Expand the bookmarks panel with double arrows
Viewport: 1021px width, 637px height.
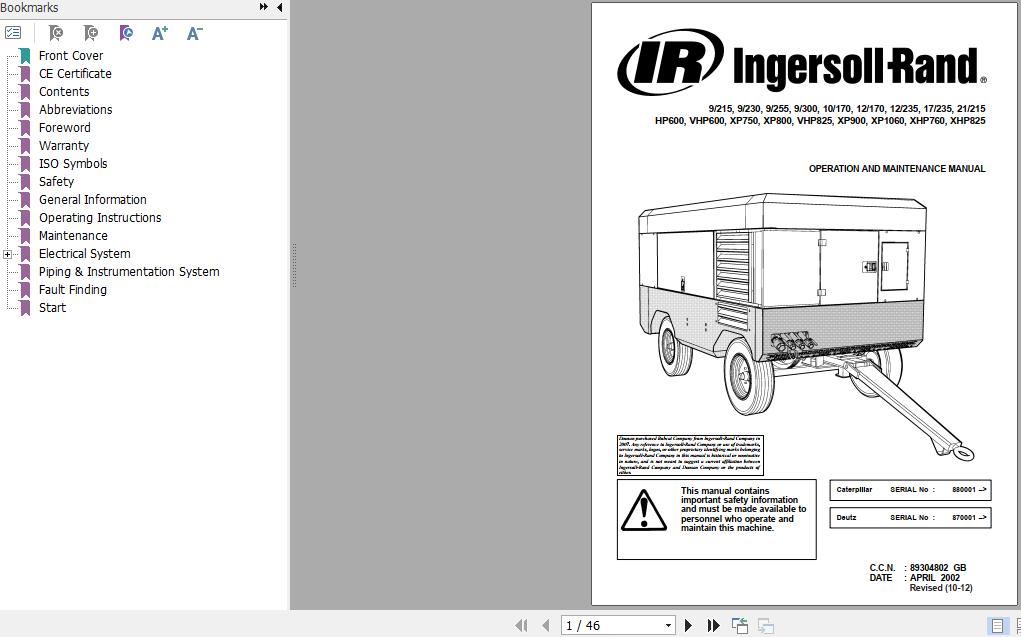[x=264, y=7]
